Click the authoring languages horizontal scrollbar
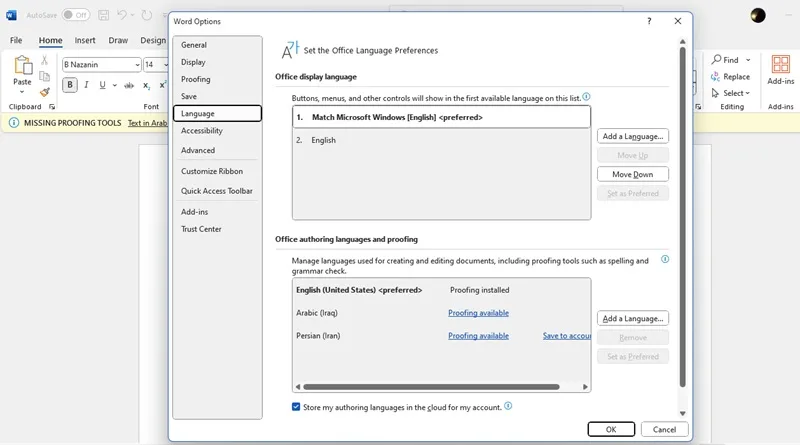This screenshot has width=800, height=445. click(x=432, y=387)
